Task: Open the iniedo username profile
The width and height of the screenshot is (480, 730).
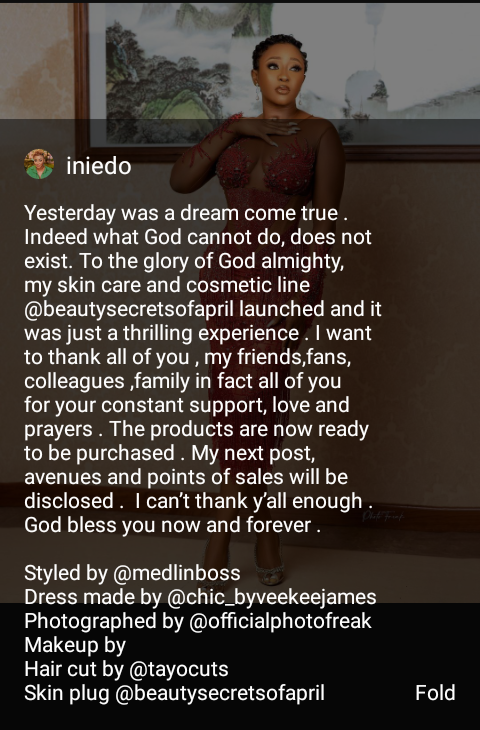Action: click(x=99, y=166)
